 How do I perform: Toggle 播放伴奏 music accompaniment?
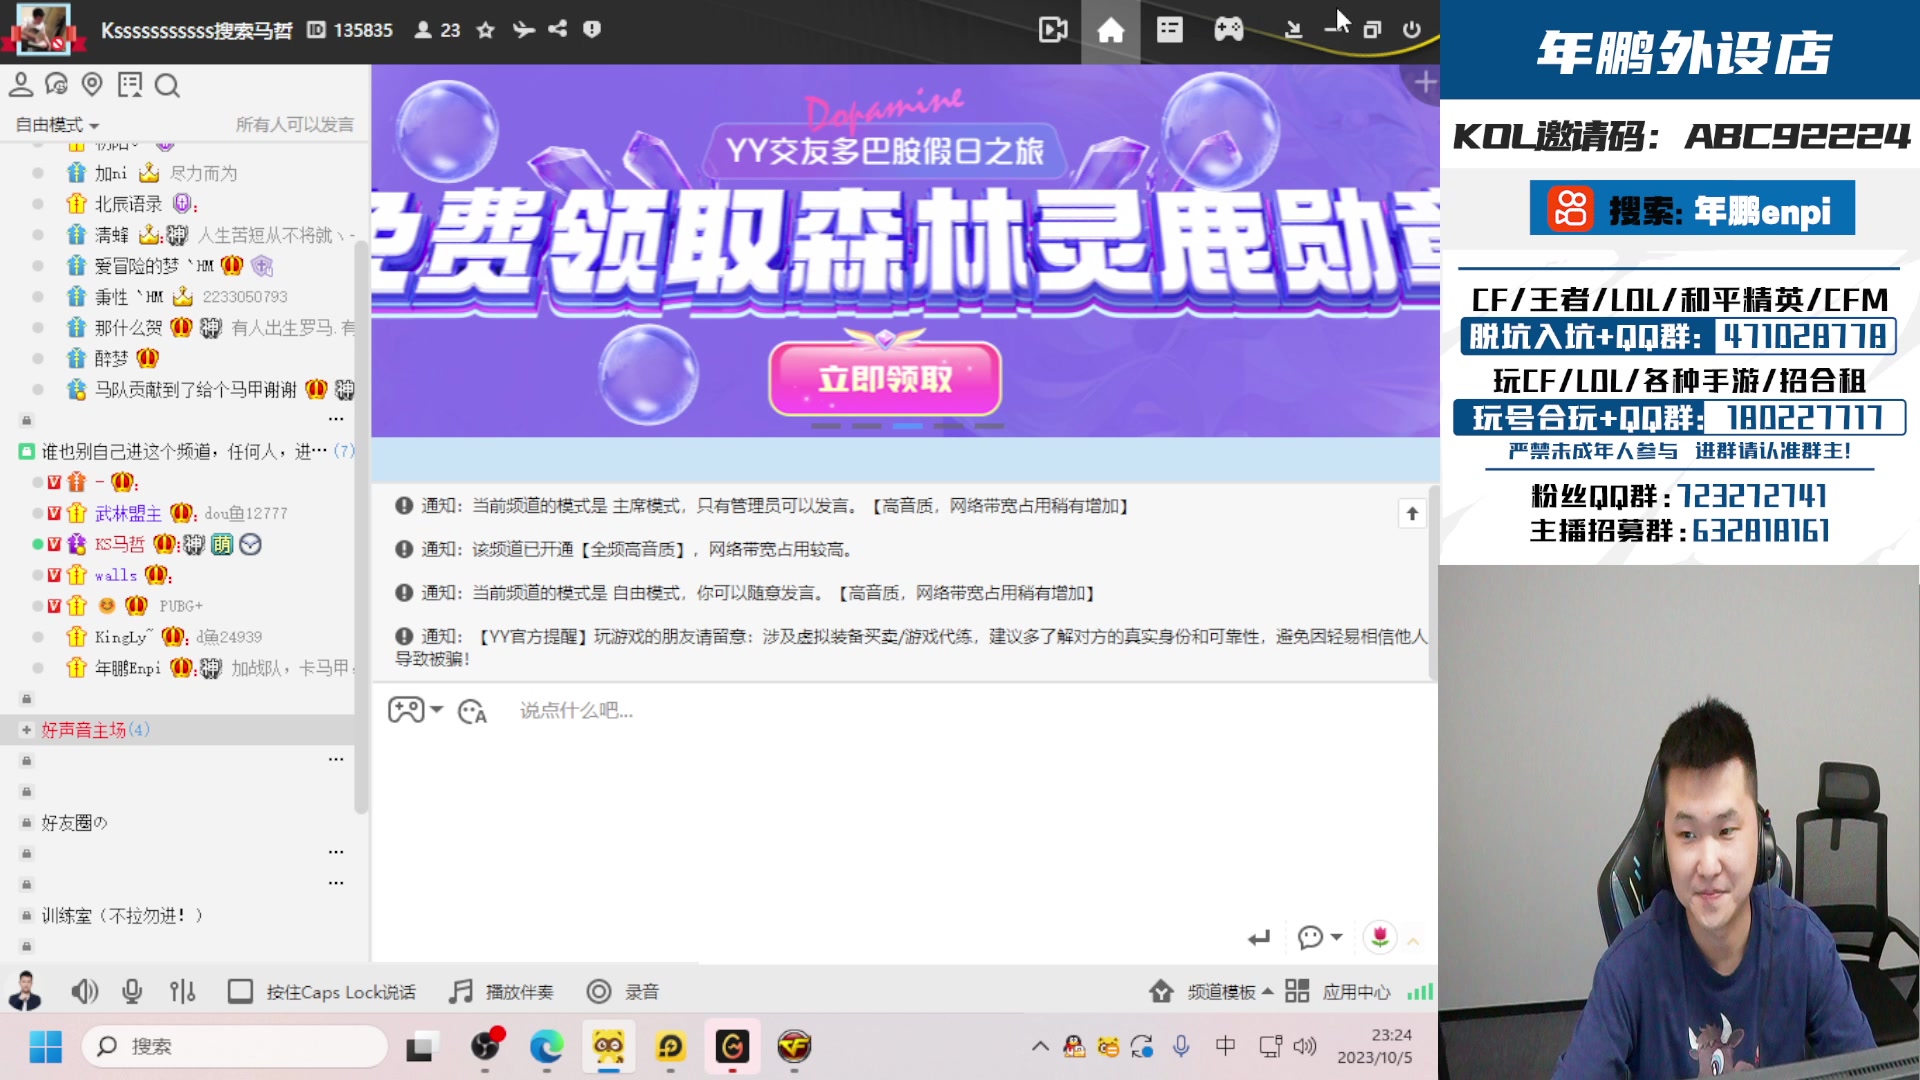pos(501,992)
